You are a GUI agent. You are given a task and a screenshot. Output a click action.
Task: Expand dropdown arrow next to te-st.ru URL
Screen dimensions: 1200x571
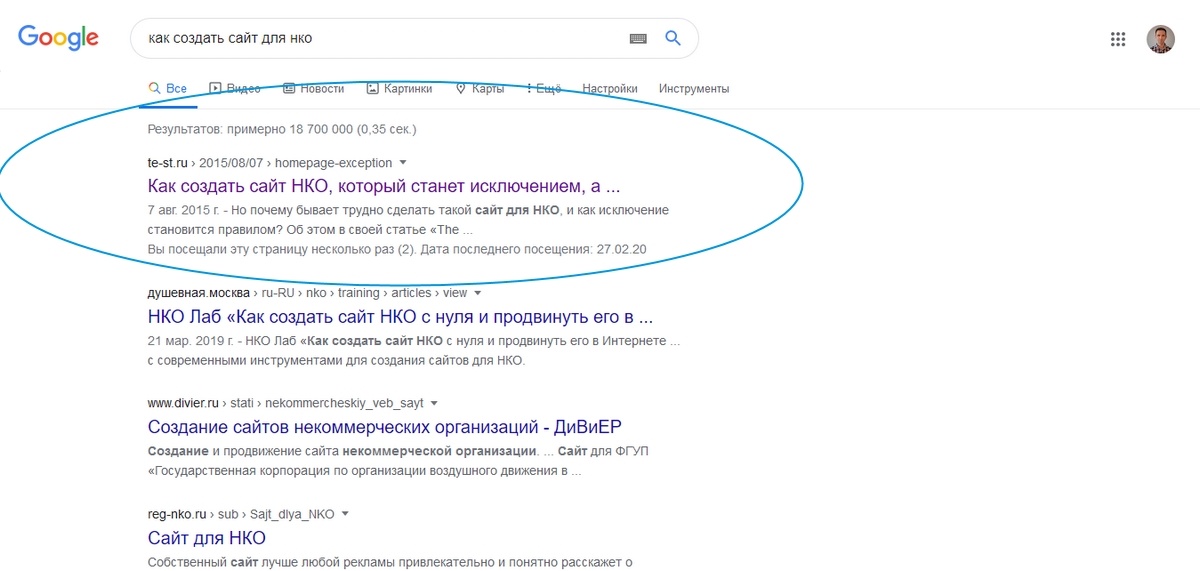click(x=403, y=162)
